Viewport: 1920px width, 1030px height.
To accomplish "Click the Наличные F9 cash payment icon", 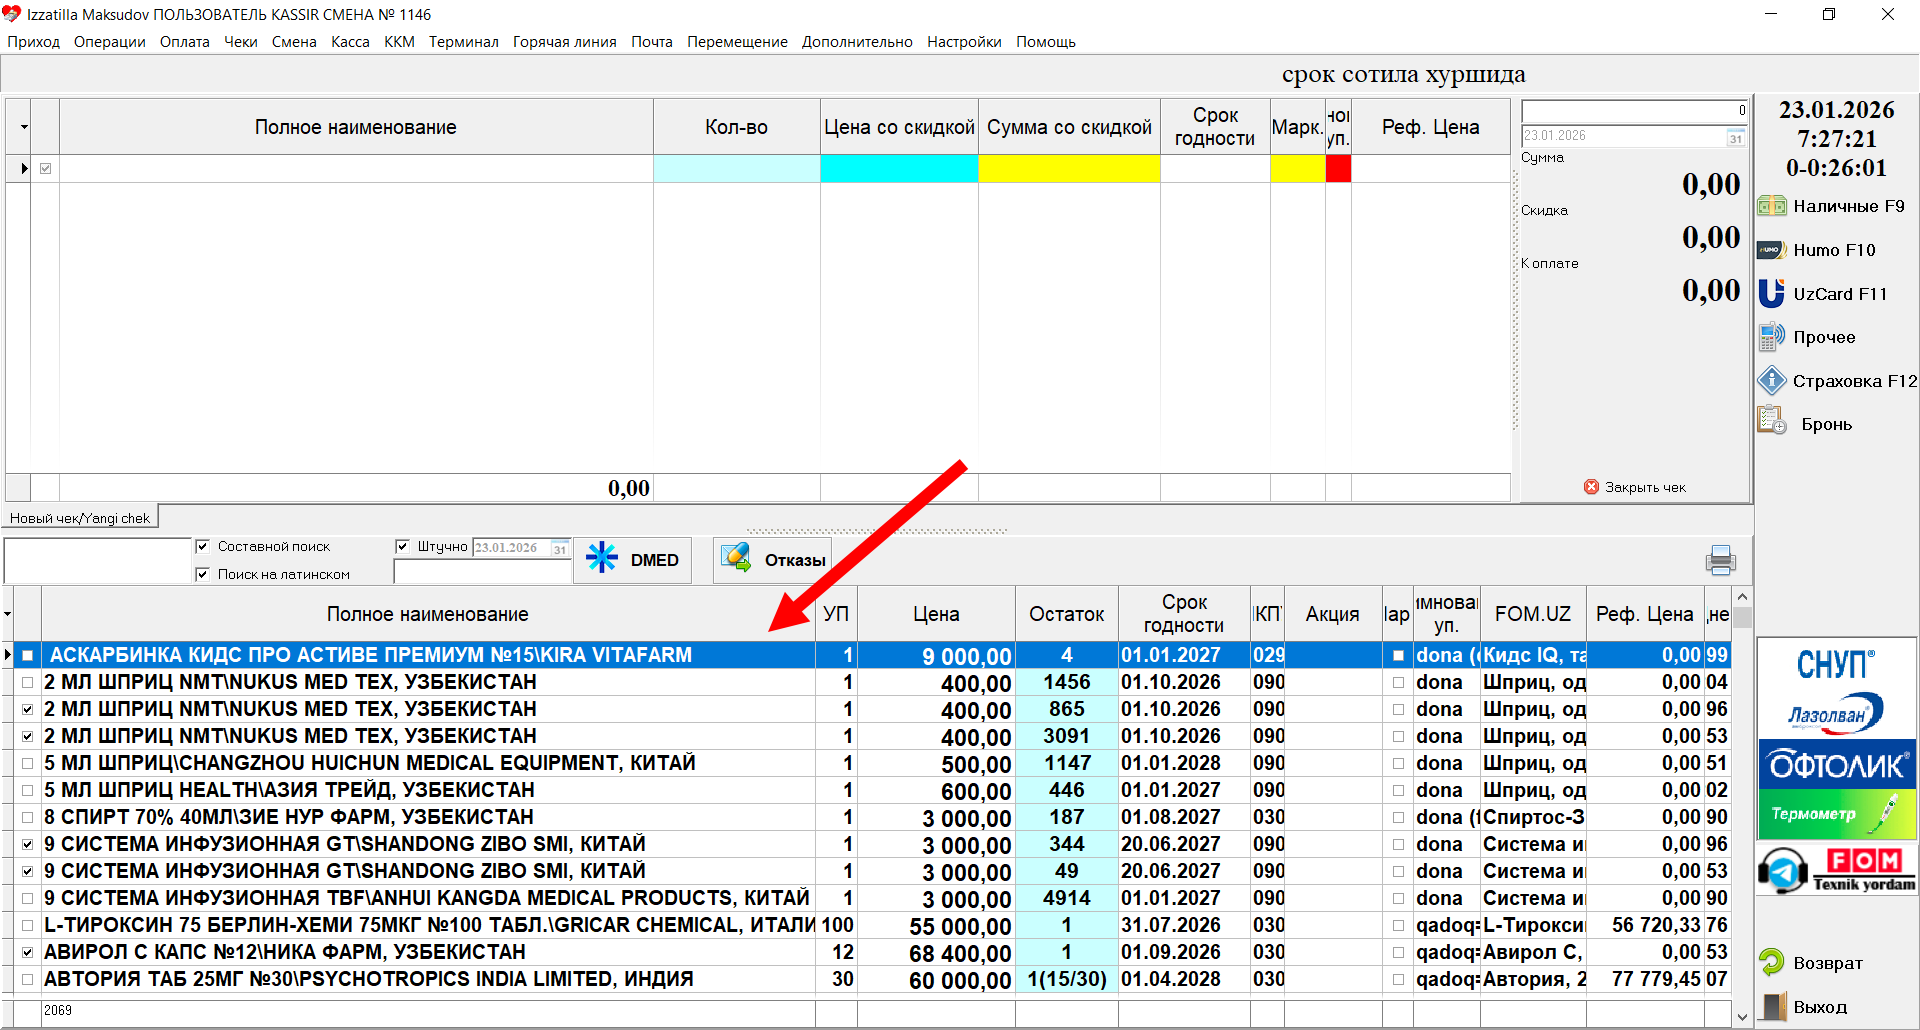I will tap(1772, 206).
